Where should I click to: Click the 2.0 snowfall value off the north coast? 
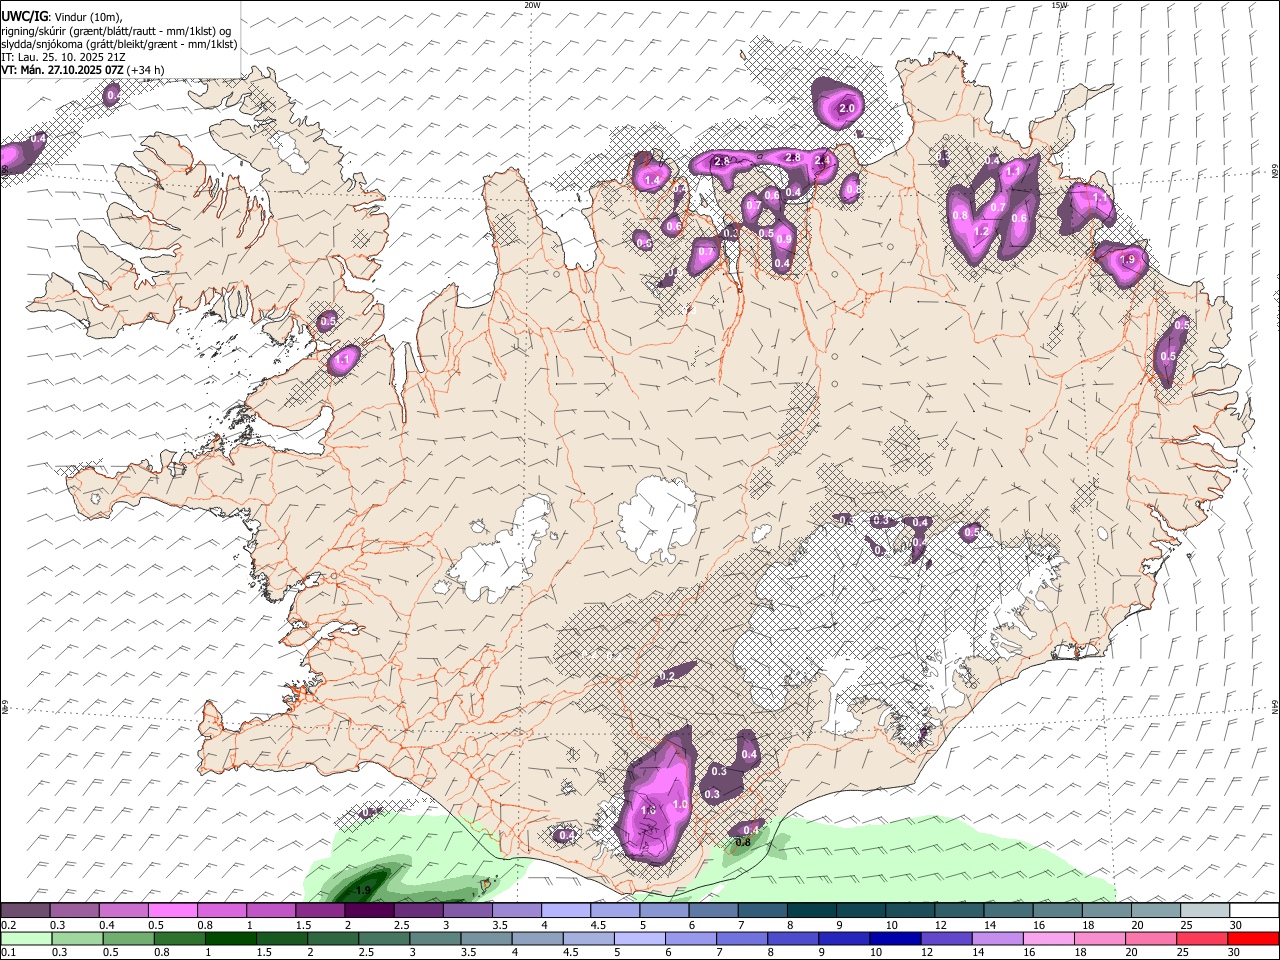pyautogui.click(x=847, y=108)
